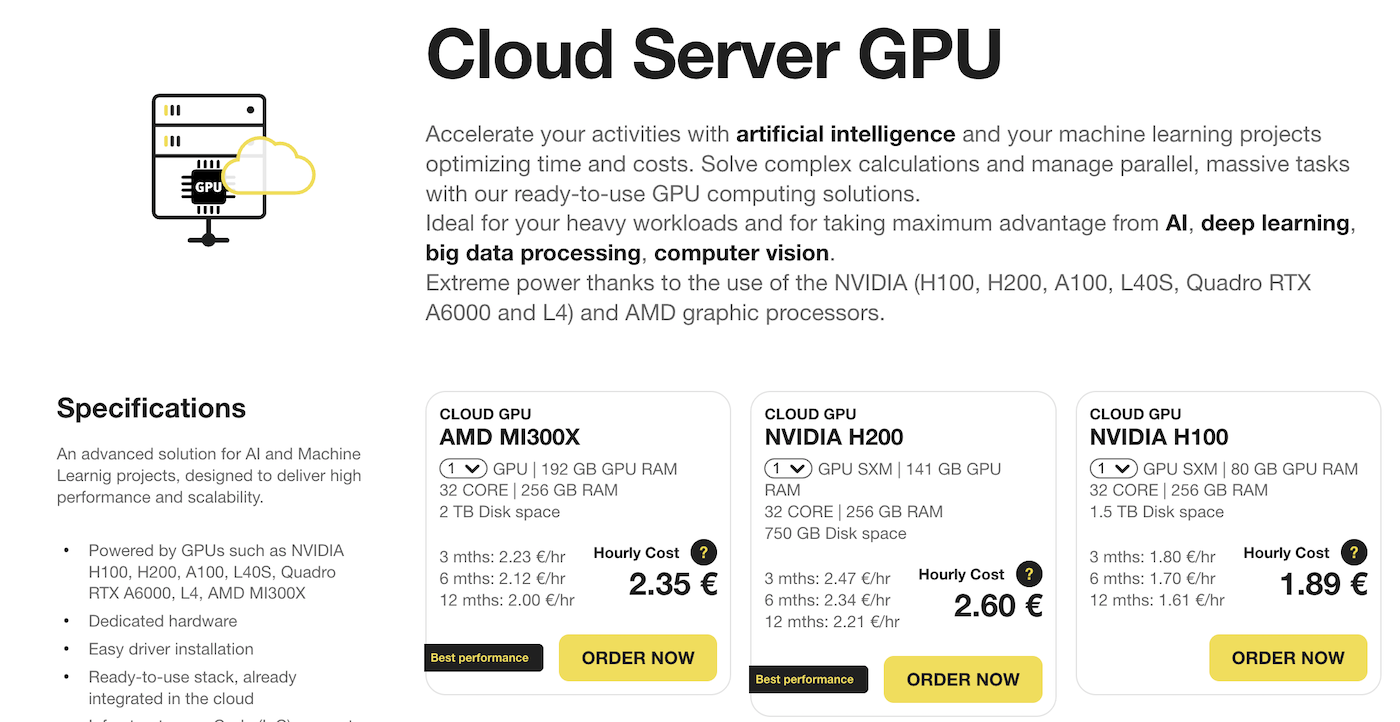
Task: Open the GPU count dropdown for NVIDIA H200
Action: (x=787, y=468)
